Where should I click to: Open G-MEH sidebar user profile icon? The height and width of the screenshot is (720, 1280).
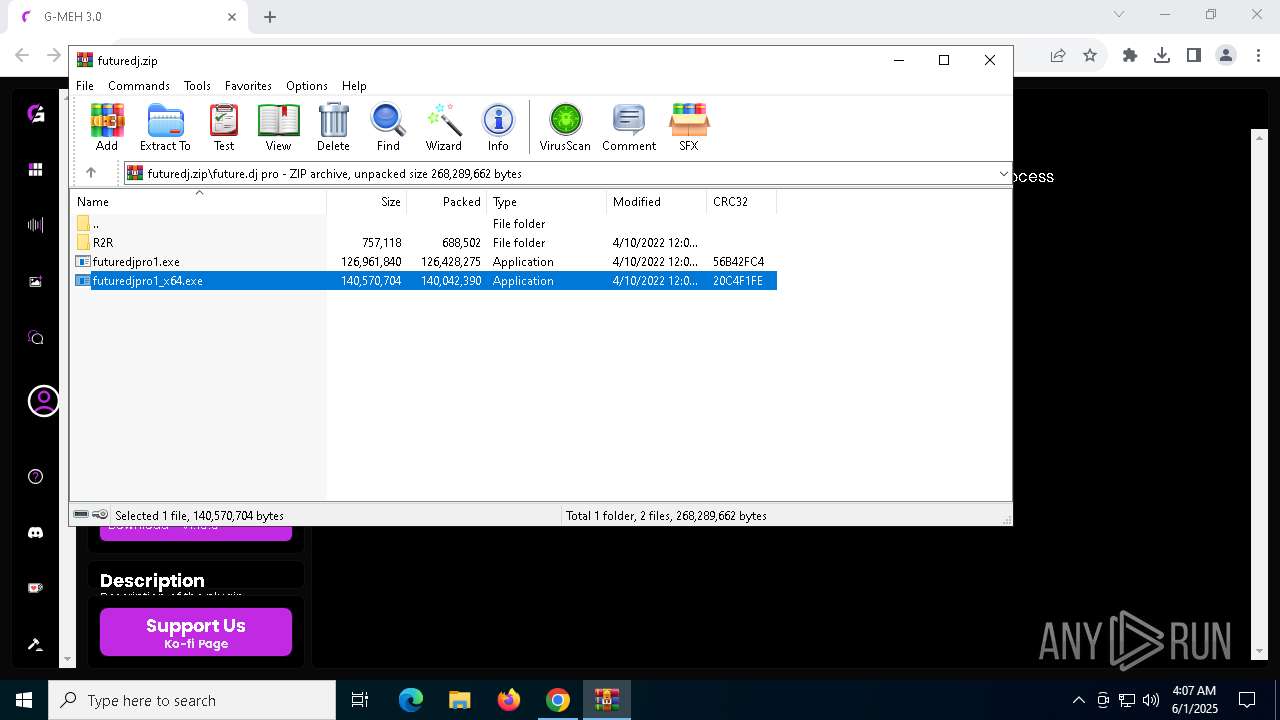[44, 401]
